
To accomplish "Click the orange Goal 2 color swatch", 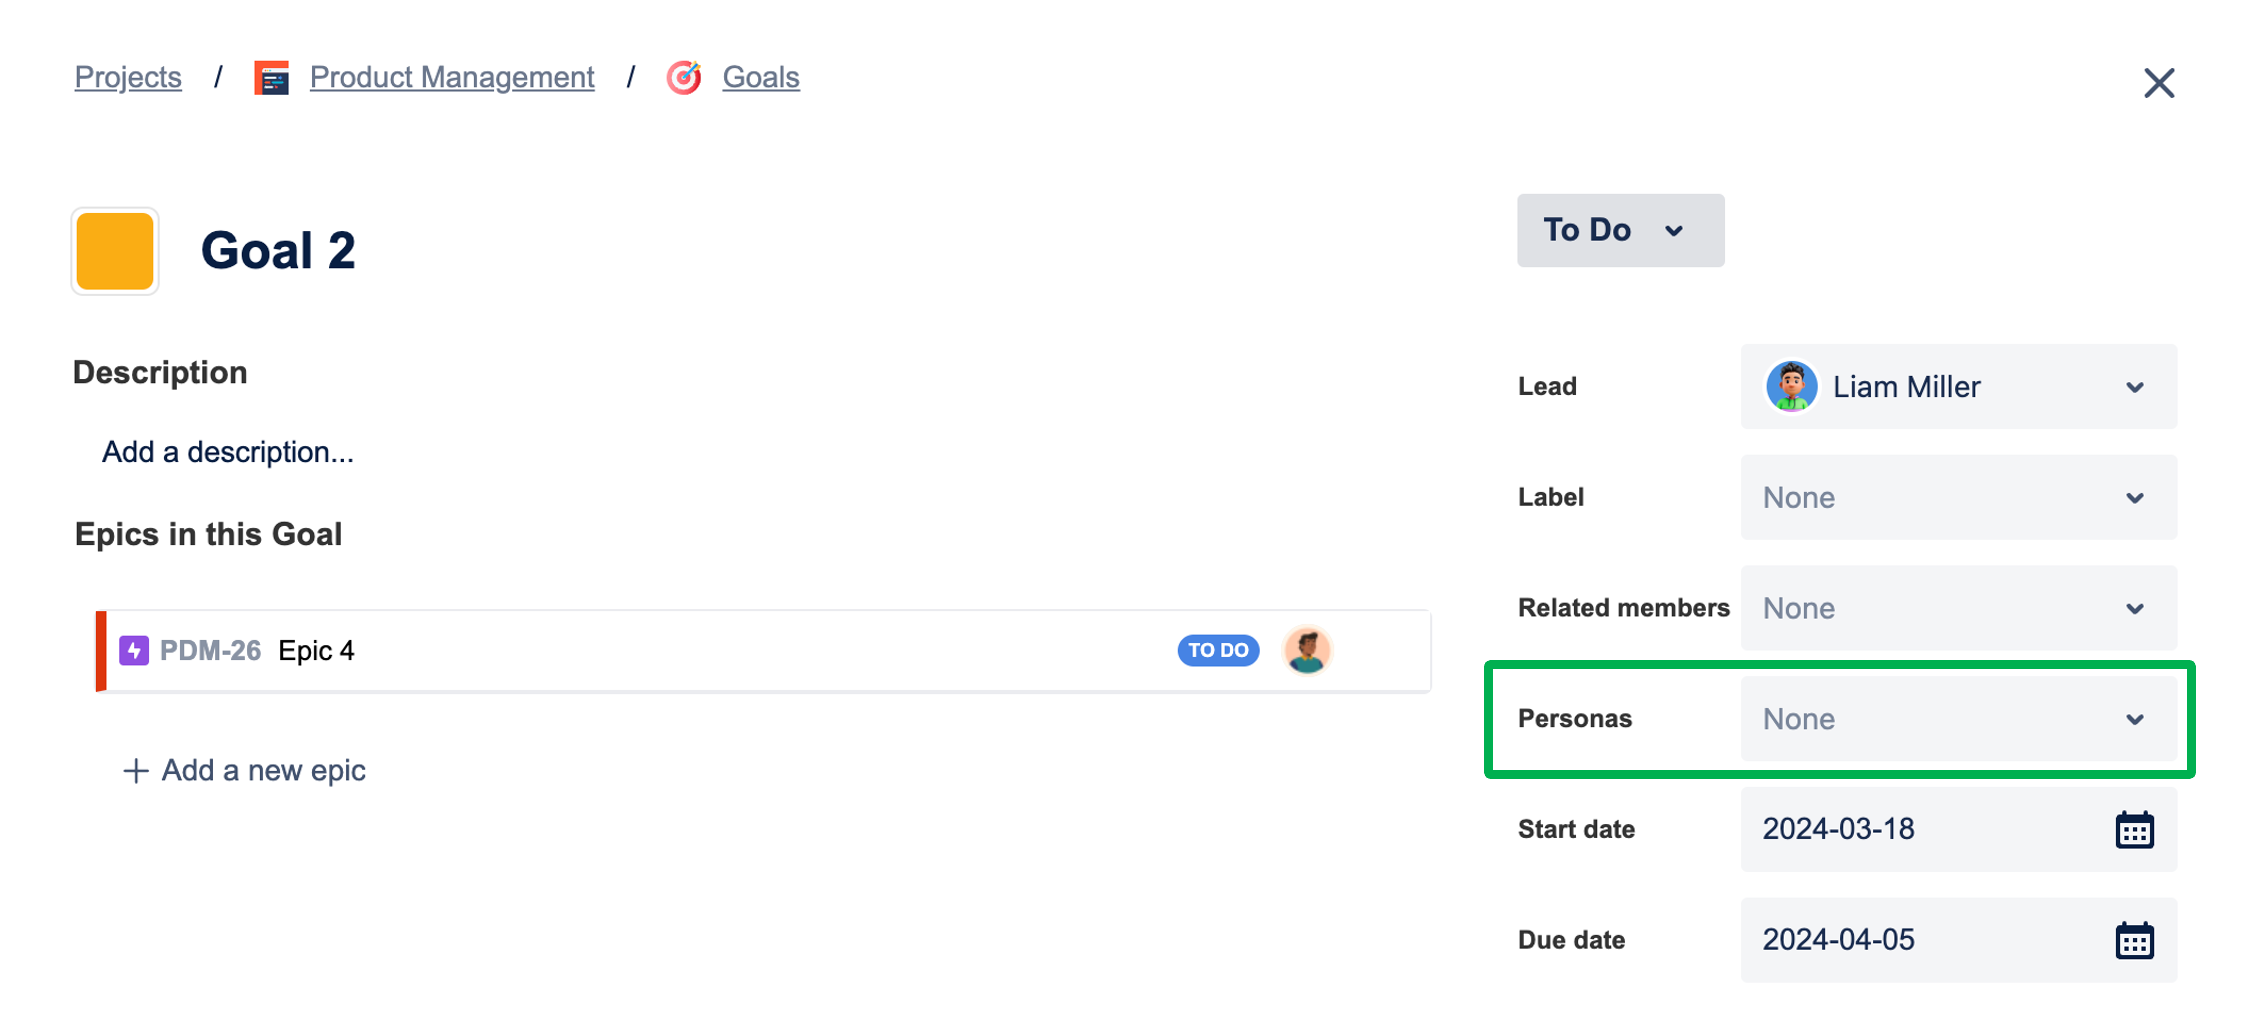I will coord(115,251).
